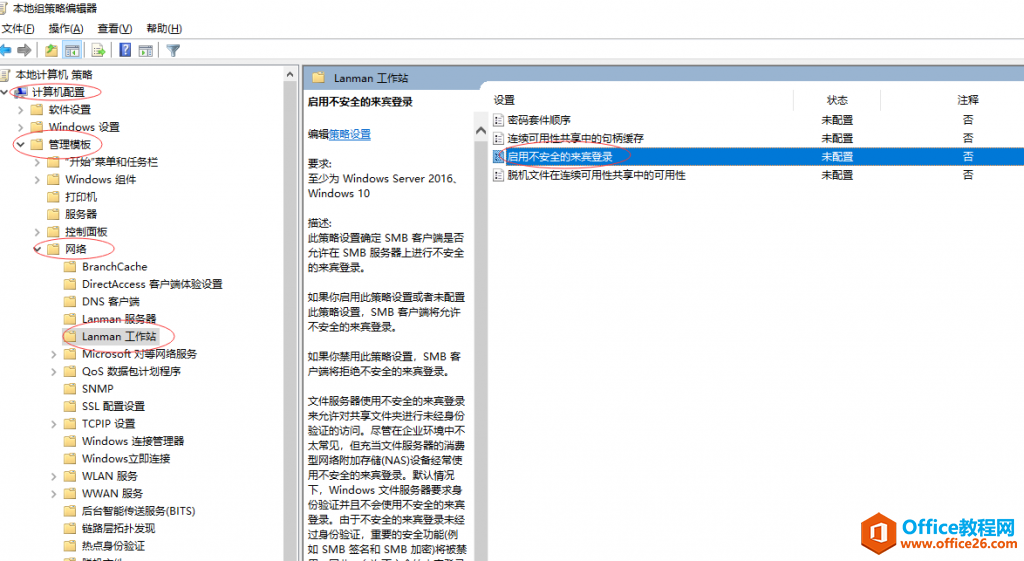The height and width of the screenshot is (561, 1024).
Task: Click the folder icon of 服务器
Action: (x=54, y=214)
